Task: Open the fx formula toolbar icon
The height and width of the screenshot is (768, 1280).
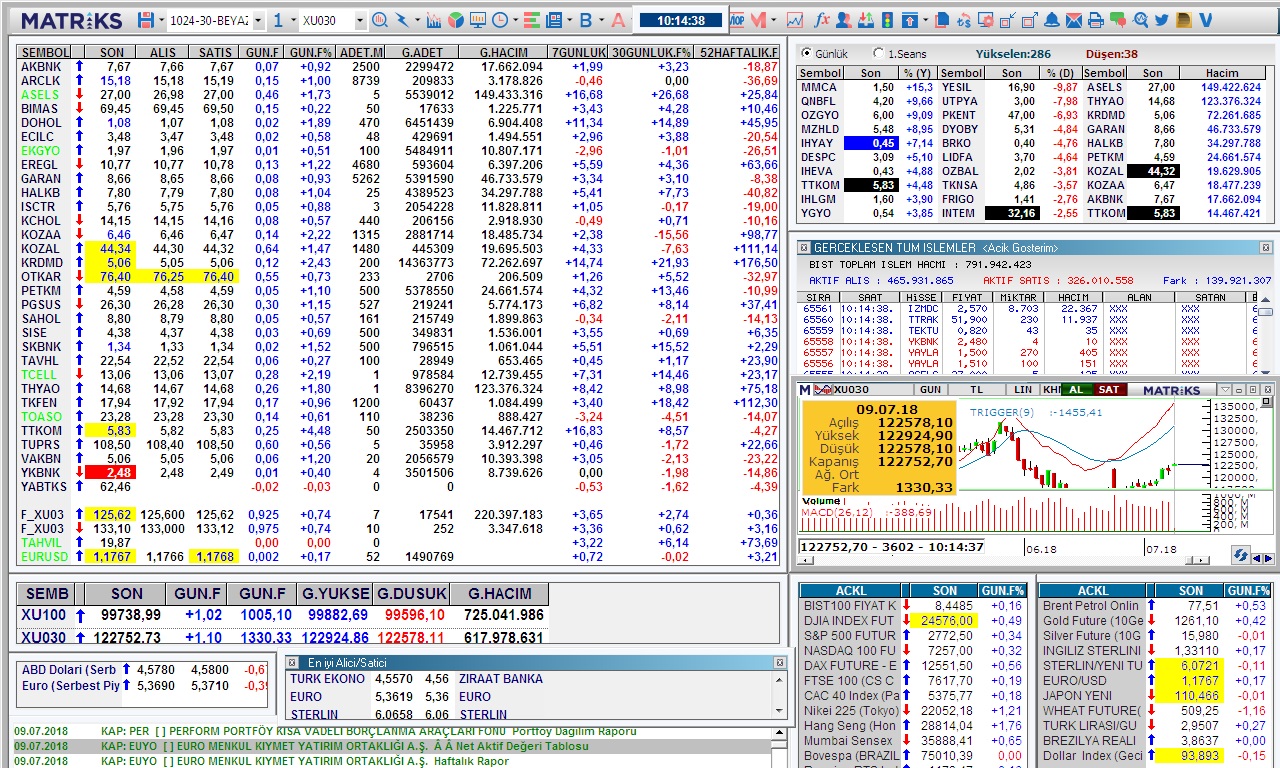Action: point(822,20)
